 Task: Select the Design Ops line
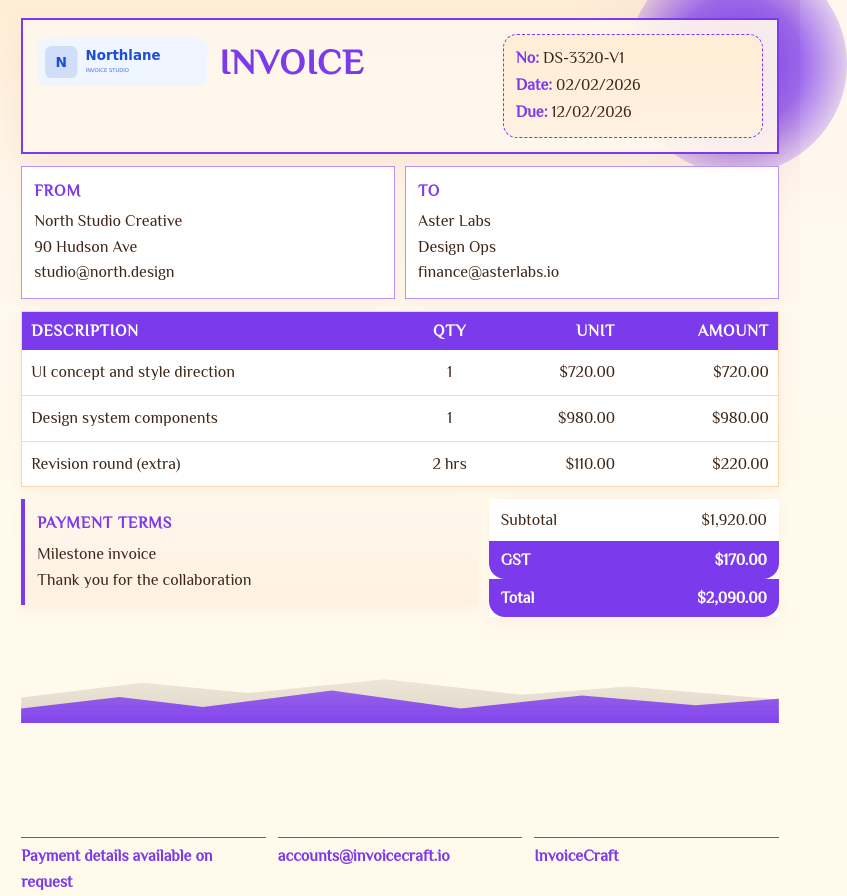457,246
